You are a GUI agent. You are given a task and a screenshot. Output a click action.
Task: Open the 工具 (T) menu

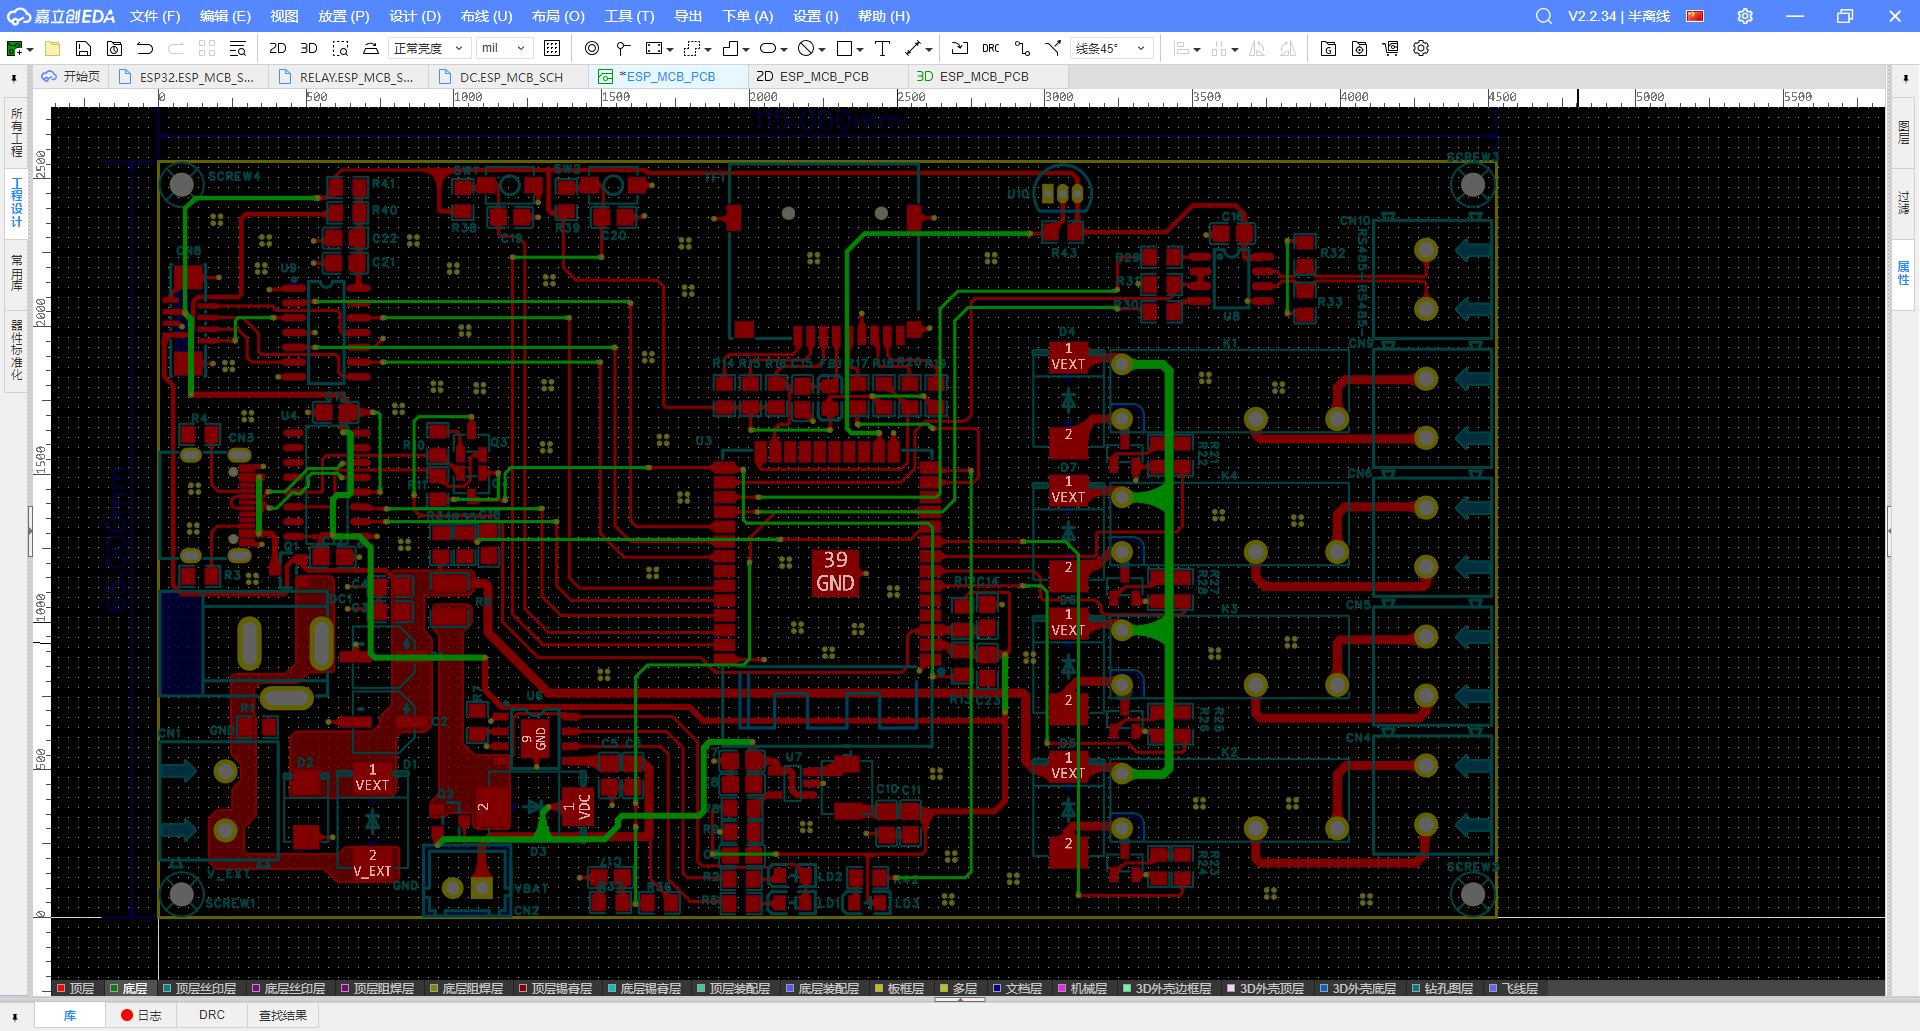point(629,16)
